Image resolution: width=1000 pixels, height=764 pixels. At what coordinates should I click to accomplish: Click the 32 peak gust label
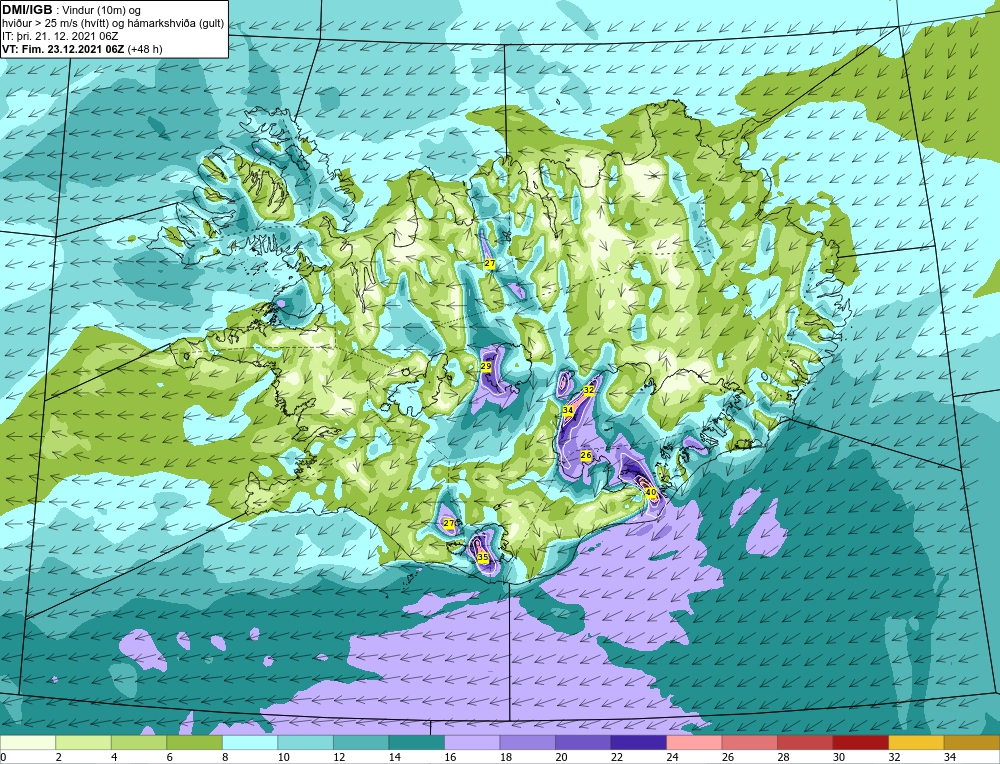589,390
